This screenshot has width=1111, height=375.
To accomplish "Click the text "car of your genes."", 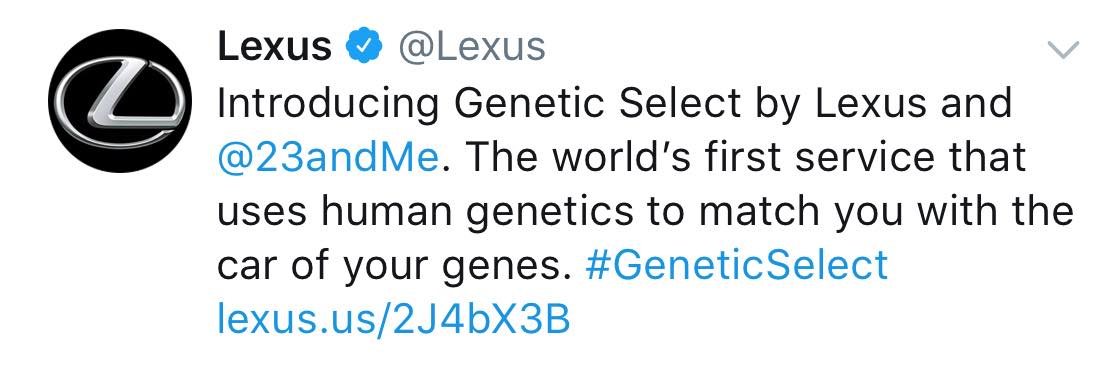I will pos(394,267).
